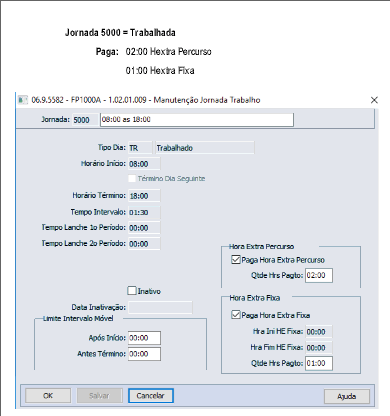Focus the Horário Término field

coord(144,196)
